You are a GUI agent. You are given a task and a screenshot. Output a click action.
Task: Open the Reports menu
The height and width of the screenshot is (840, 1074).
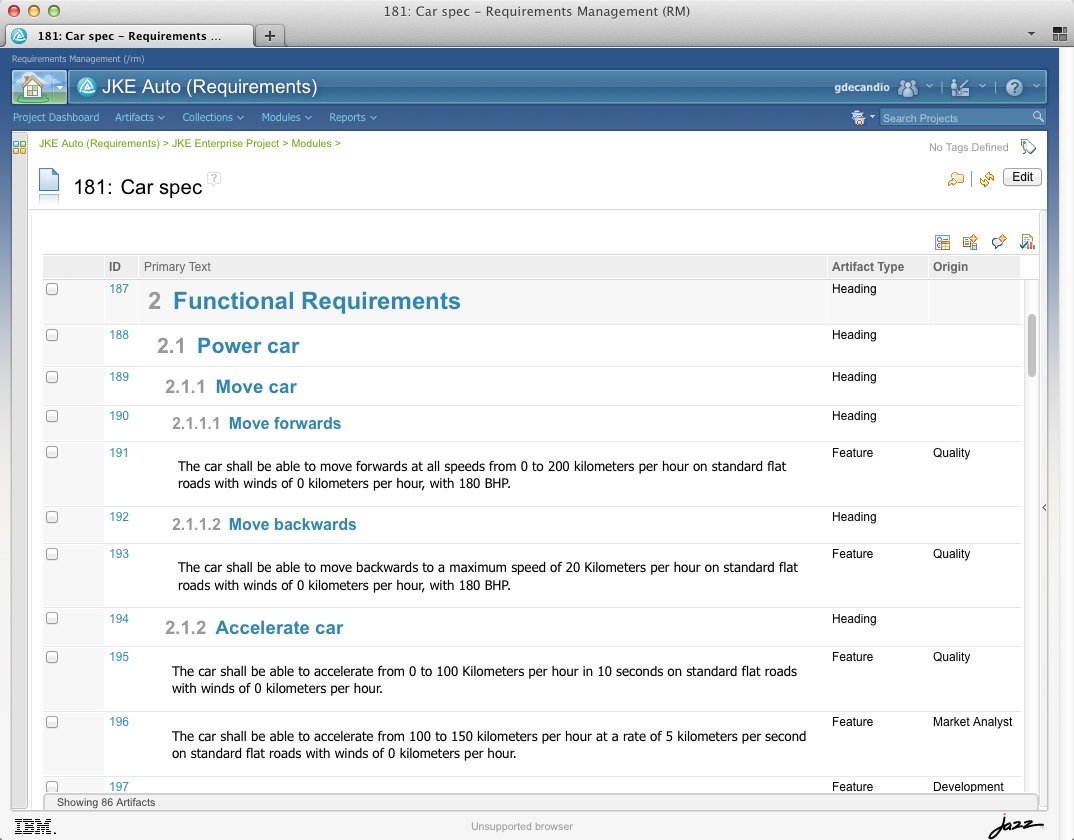pyautogui.click(x=352, y=117)
